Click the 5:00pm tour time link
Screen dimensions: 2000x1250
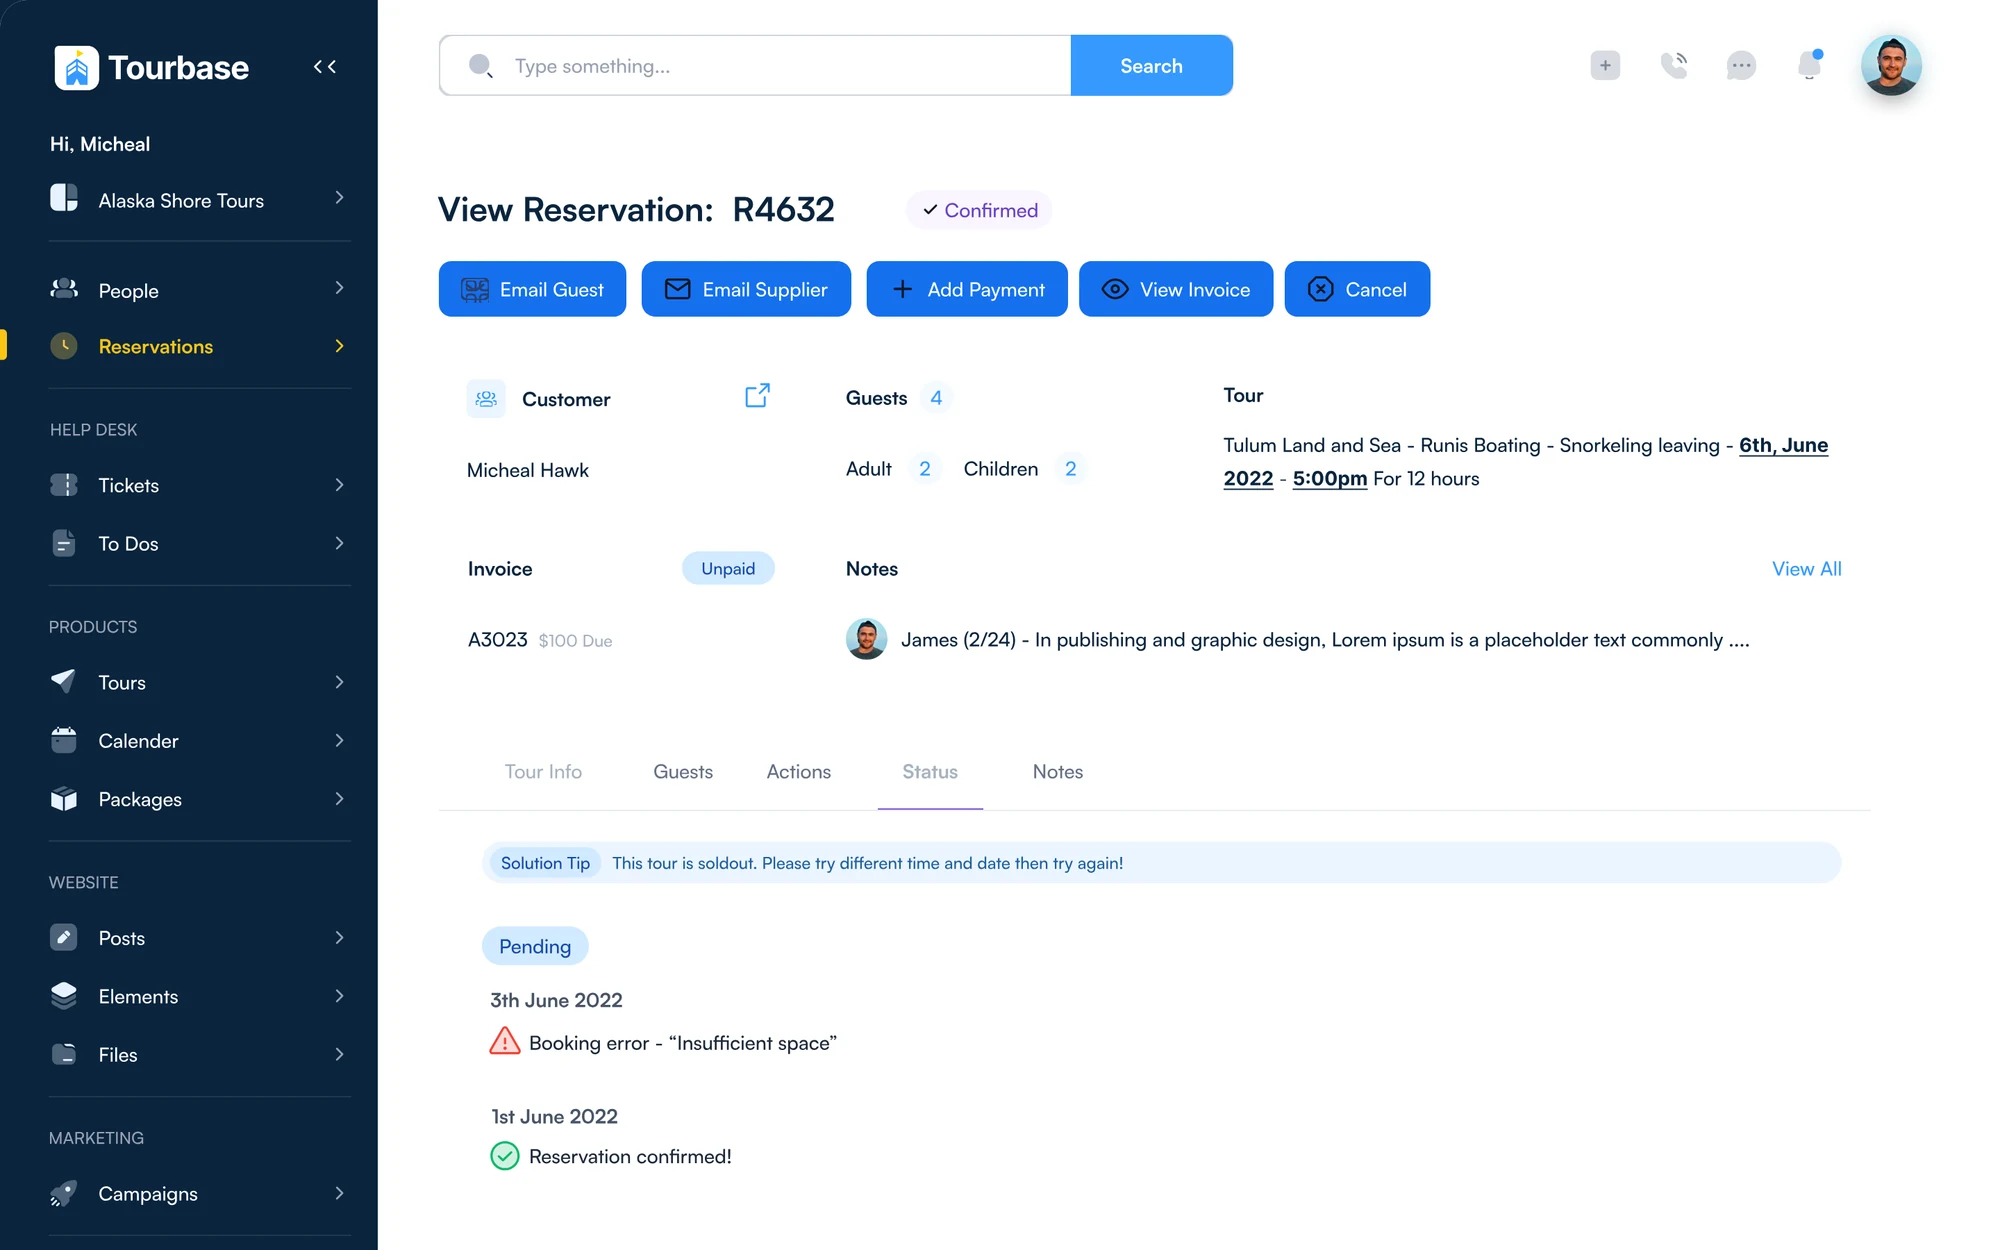1329,478
